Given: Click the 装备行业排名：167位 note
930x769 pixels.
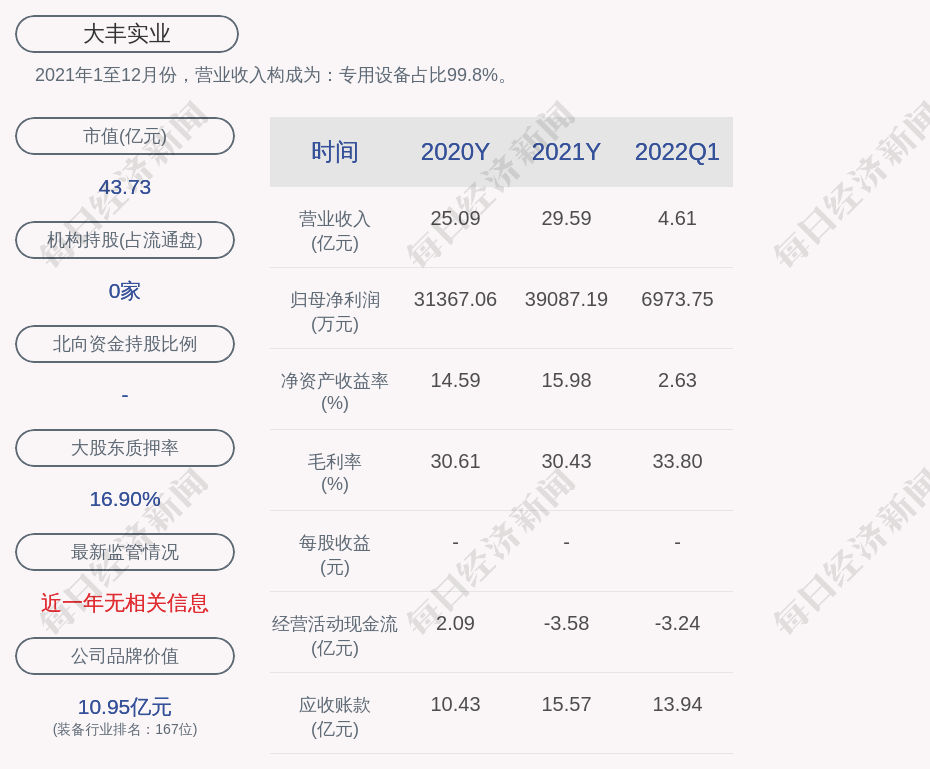Looking at the screenshot, I should click(x=125, y=729).
